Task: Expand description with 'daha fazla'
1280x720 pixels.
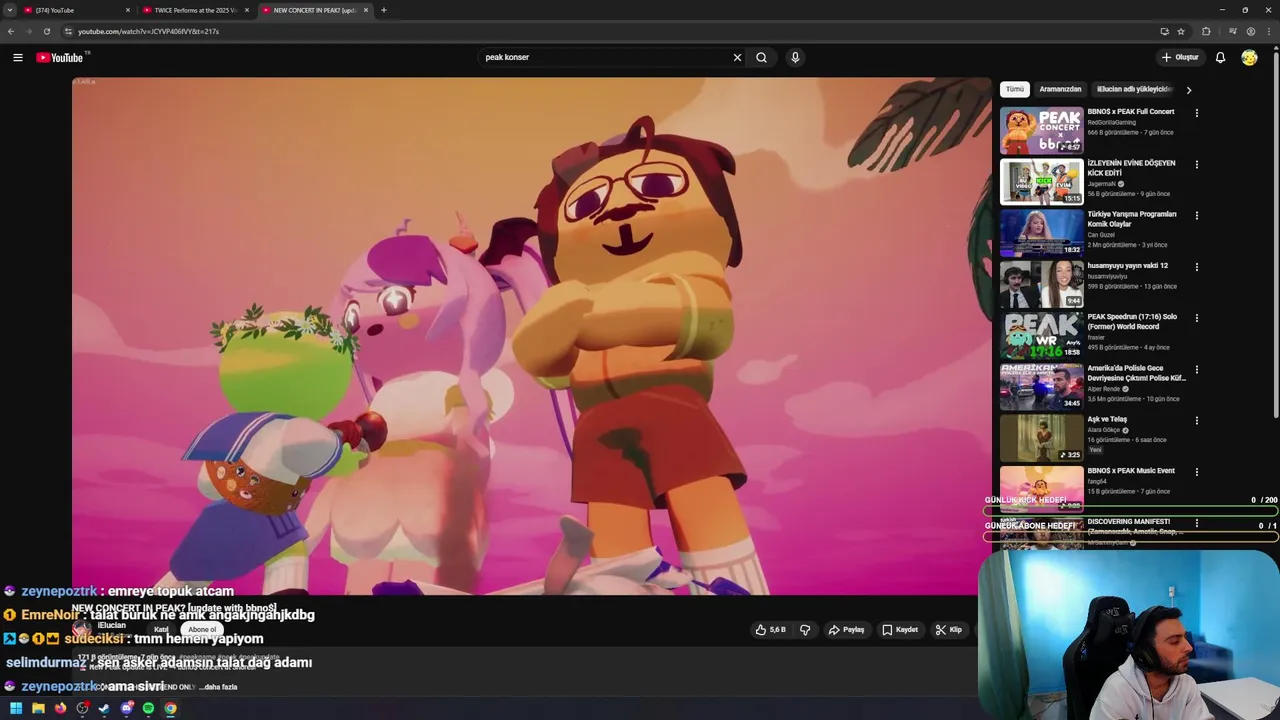Action: point(218,687)
